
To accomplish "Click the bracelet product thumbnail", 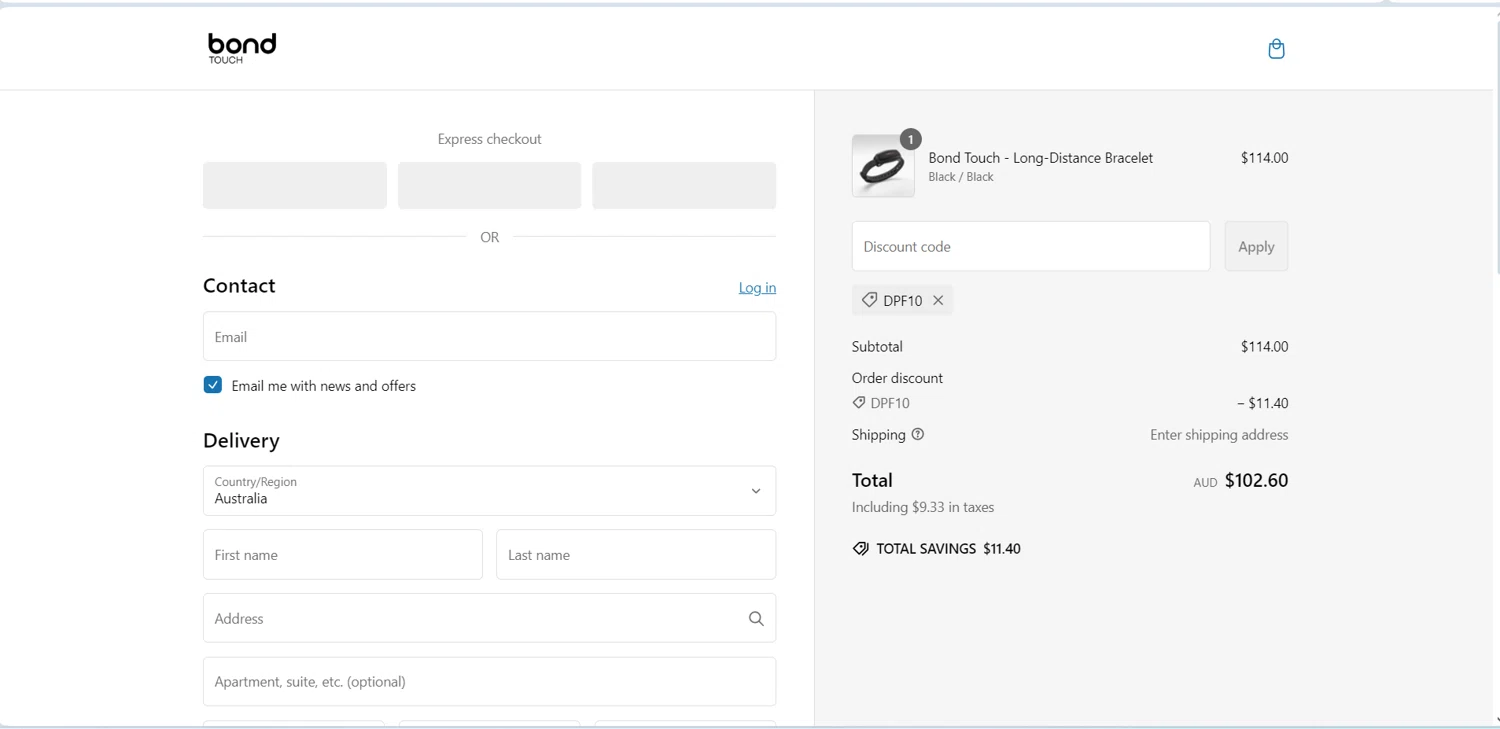I will (883, 166).
